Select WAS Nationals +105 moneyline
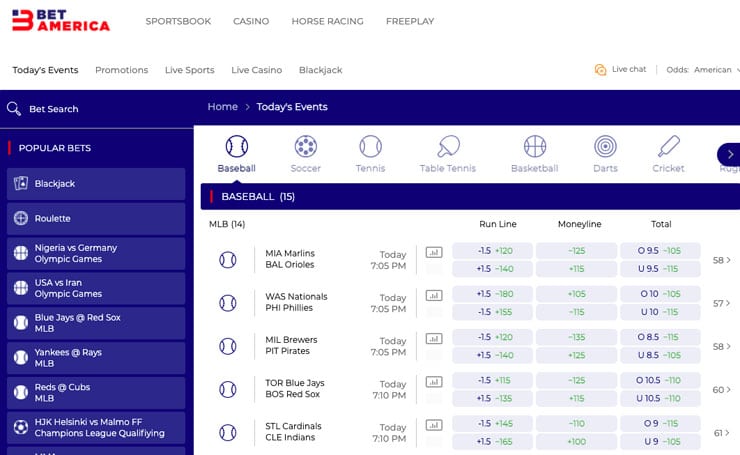Screen dimensions: 740x455 576,294
